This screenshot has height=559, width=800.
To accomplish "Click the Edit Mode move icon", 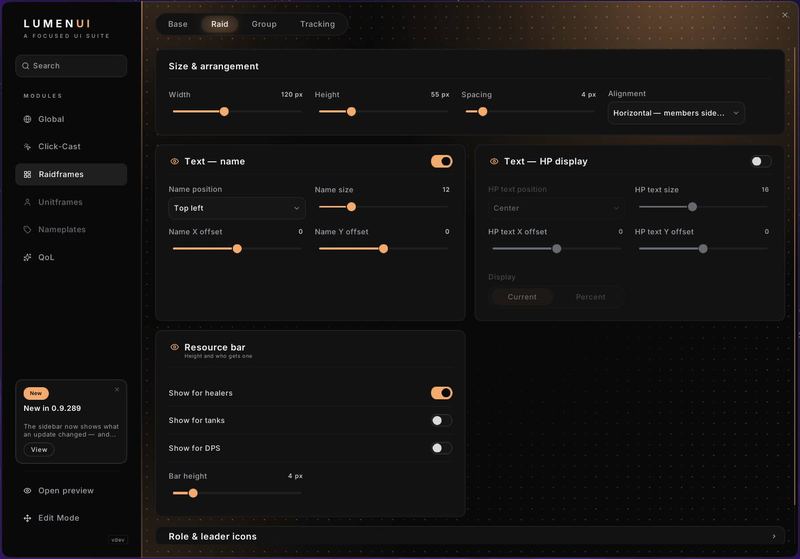I will [x=28, y=518].
